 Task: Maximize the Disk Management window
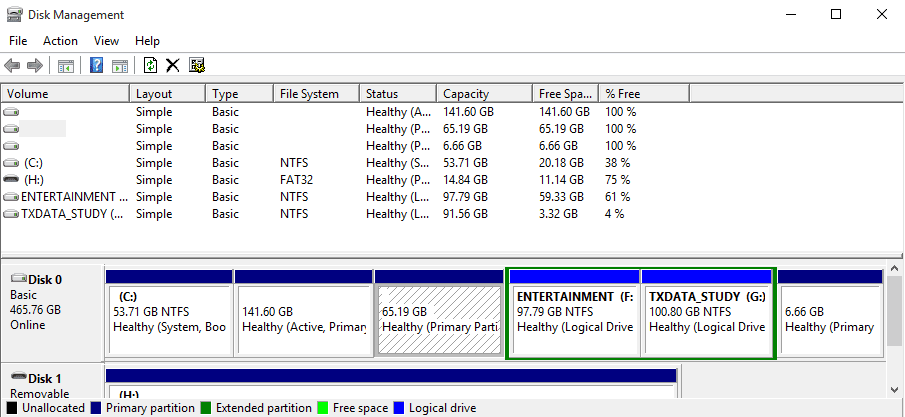[836, 14]
